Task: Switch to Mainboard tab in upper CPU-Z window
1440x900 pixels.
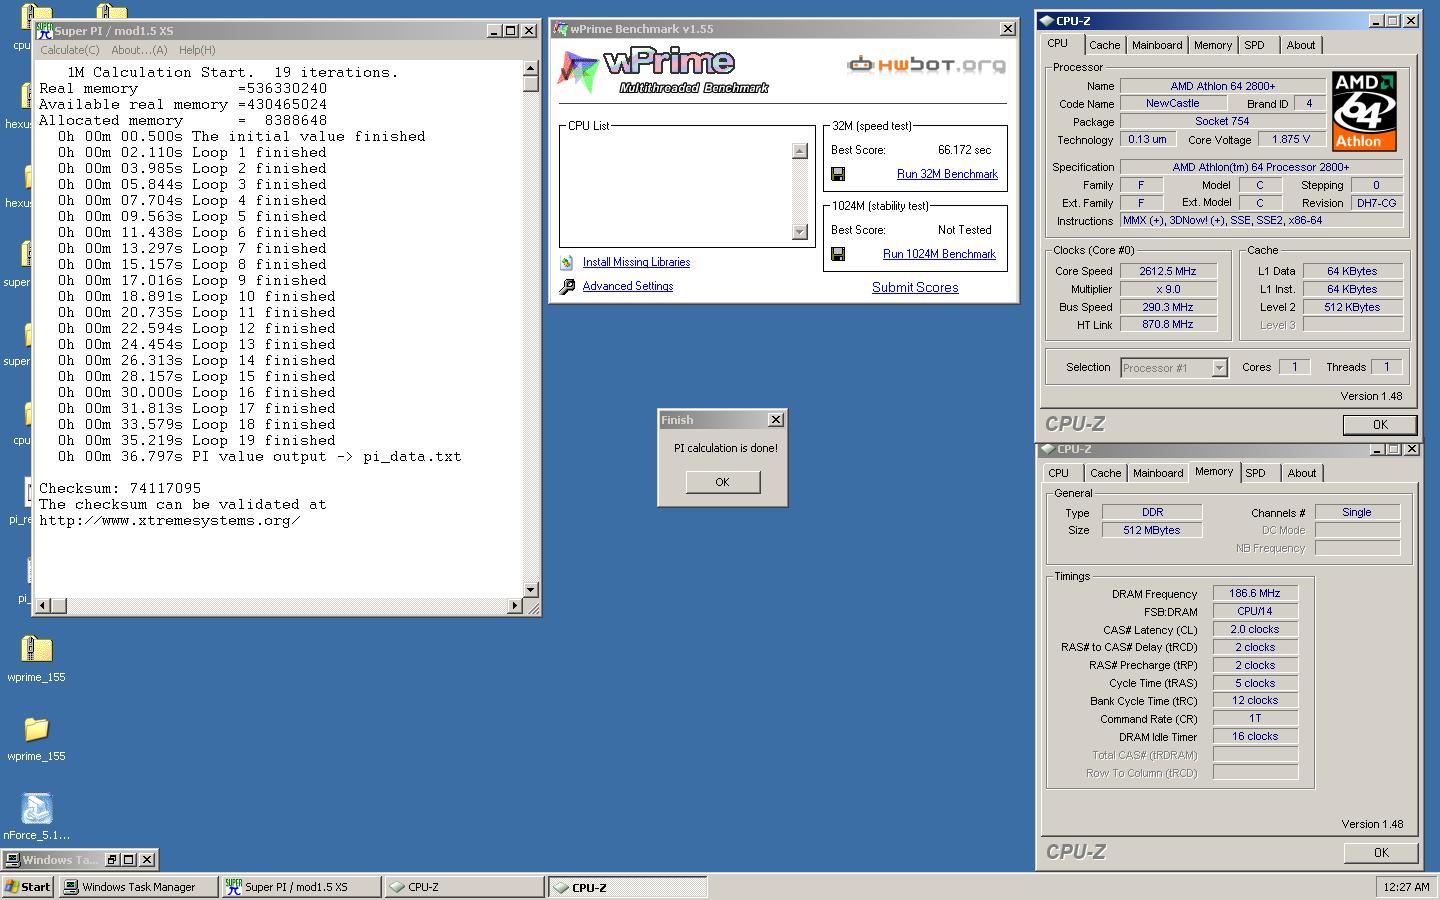Action: [x=1157, y=45]
